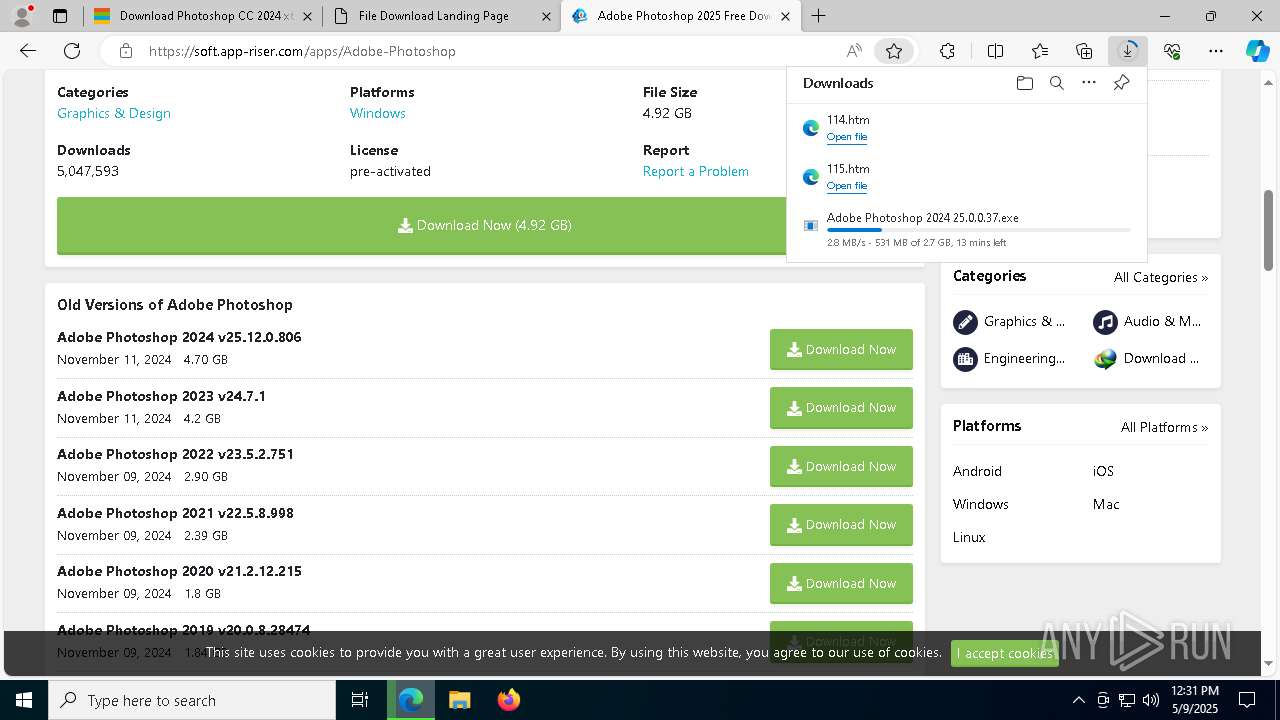The width and height of the screenshot is (1280, 720).
Task: Open file link under 115.htm
Action: (847, 186)
